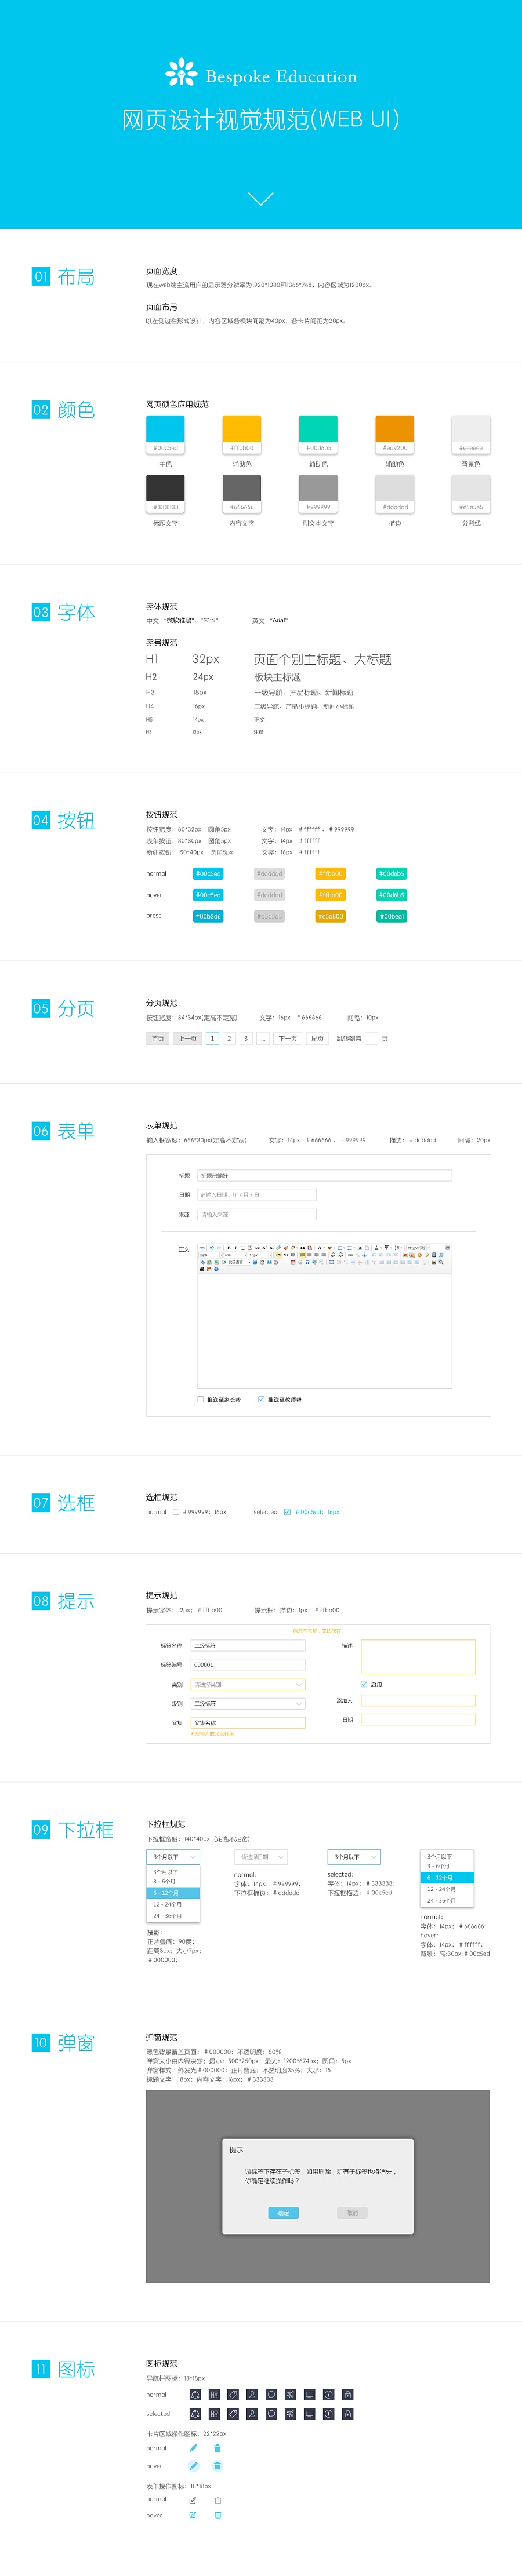522x2576 pixels.
Task: Click the sync circle icon in navigation normal row
Action: [195, 2395]
